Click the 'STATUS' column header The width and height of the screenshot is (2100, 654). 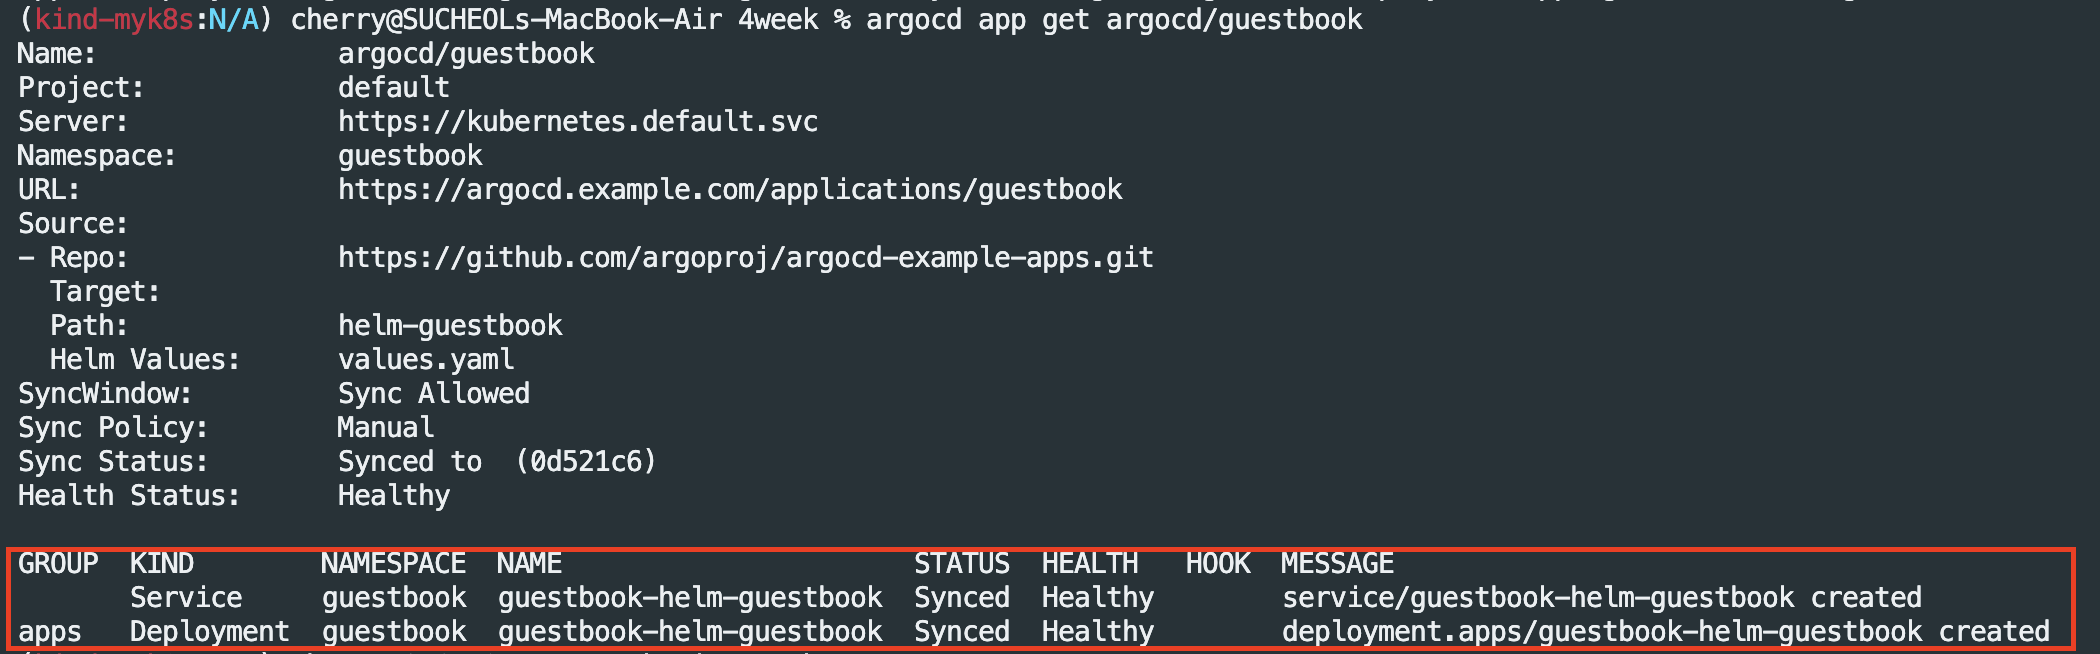click(962, 564)
